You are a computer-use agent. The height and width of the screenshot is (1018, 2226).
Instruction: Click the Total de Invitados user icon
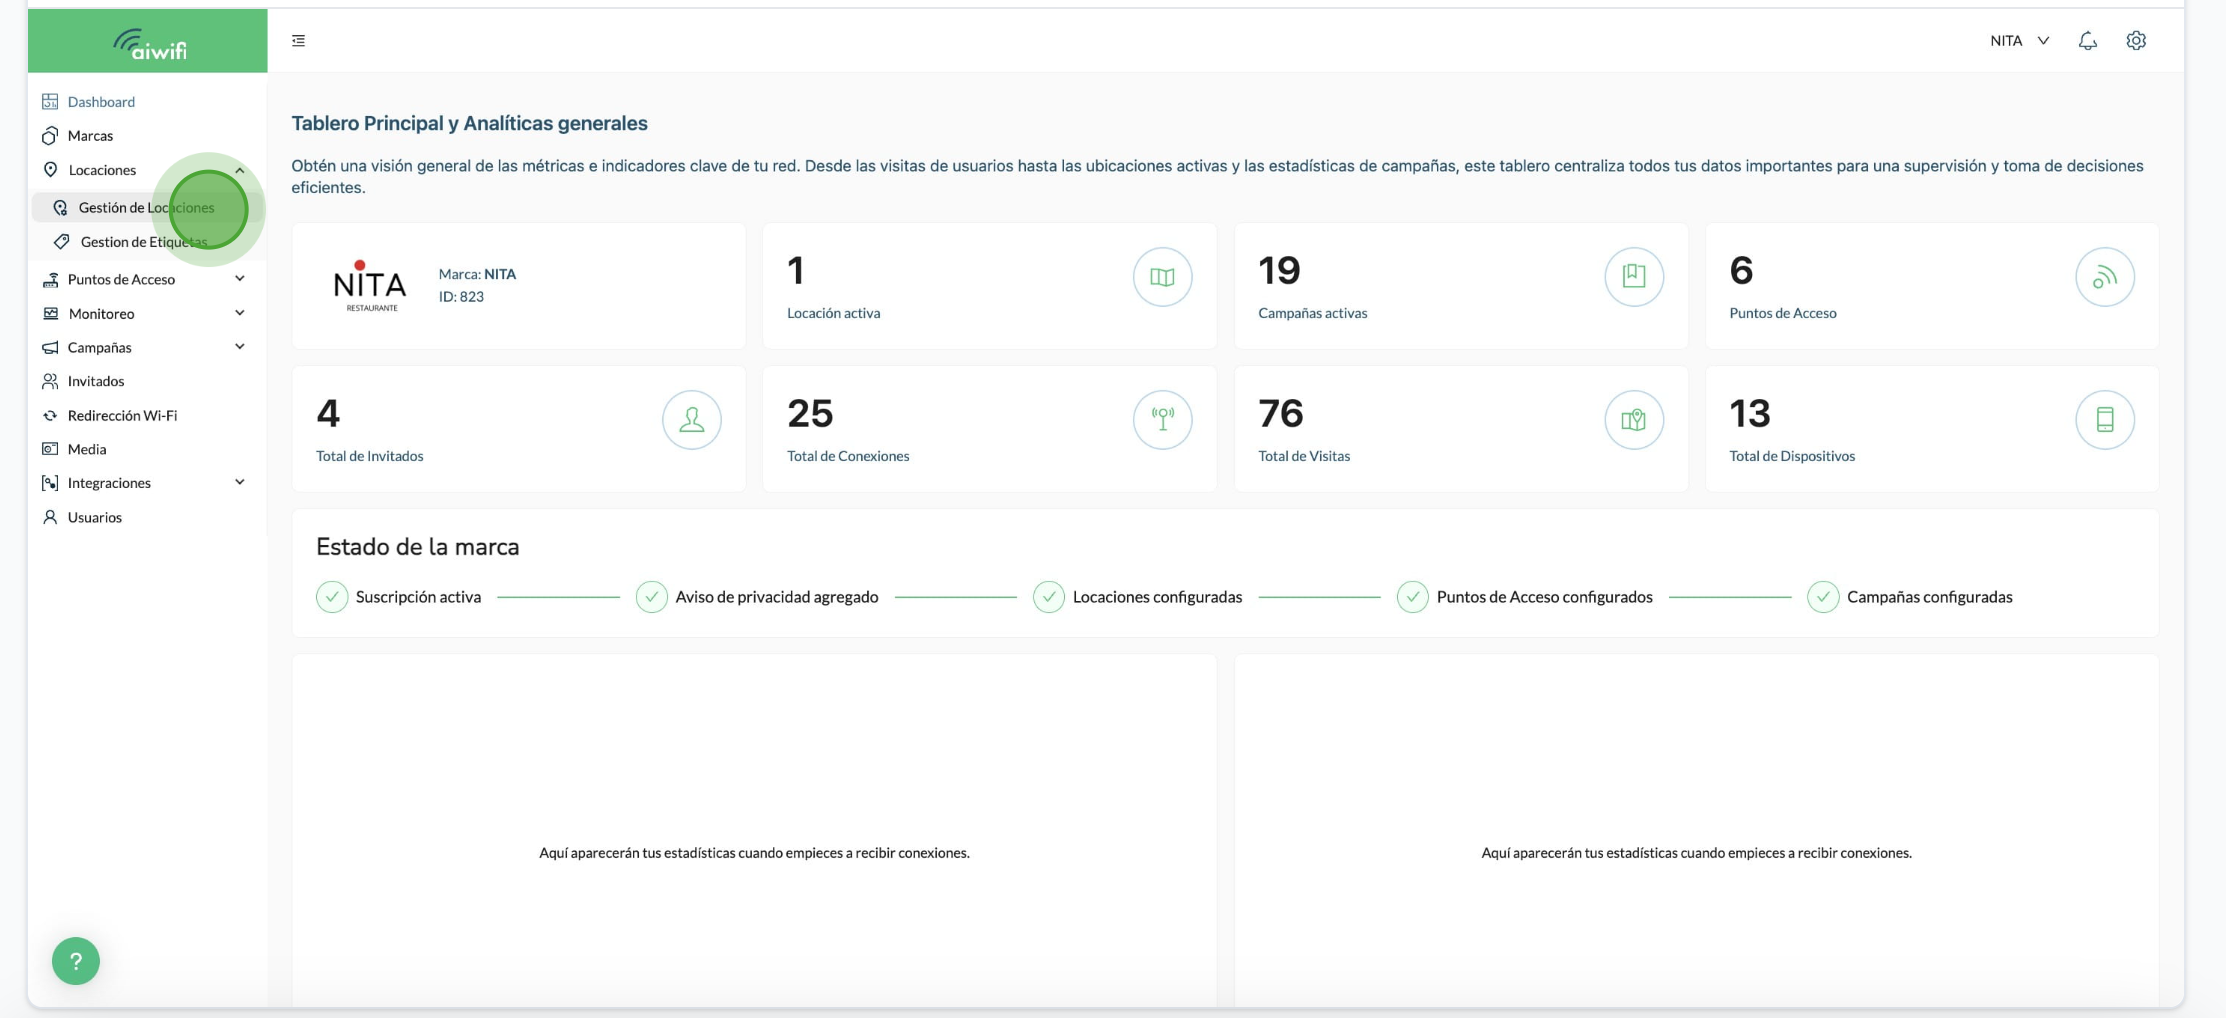pyautogui.click(x=692, y=420)
